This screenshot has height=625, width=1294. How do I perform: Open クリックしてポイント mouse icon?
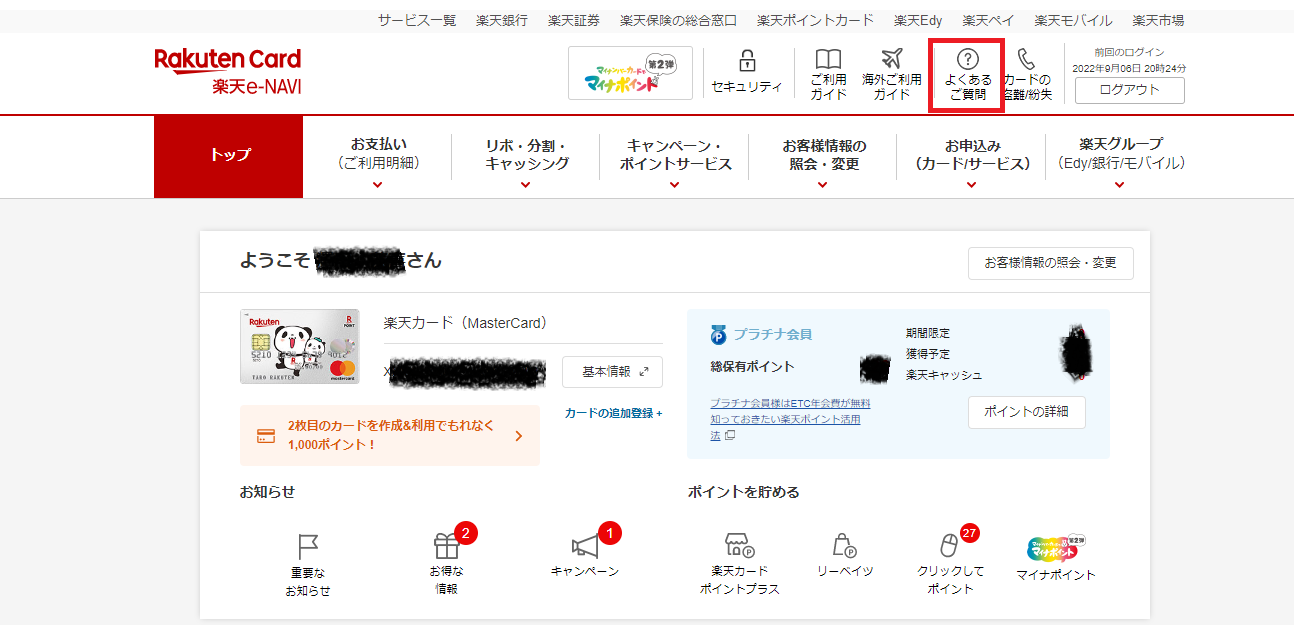coord(949,545)
